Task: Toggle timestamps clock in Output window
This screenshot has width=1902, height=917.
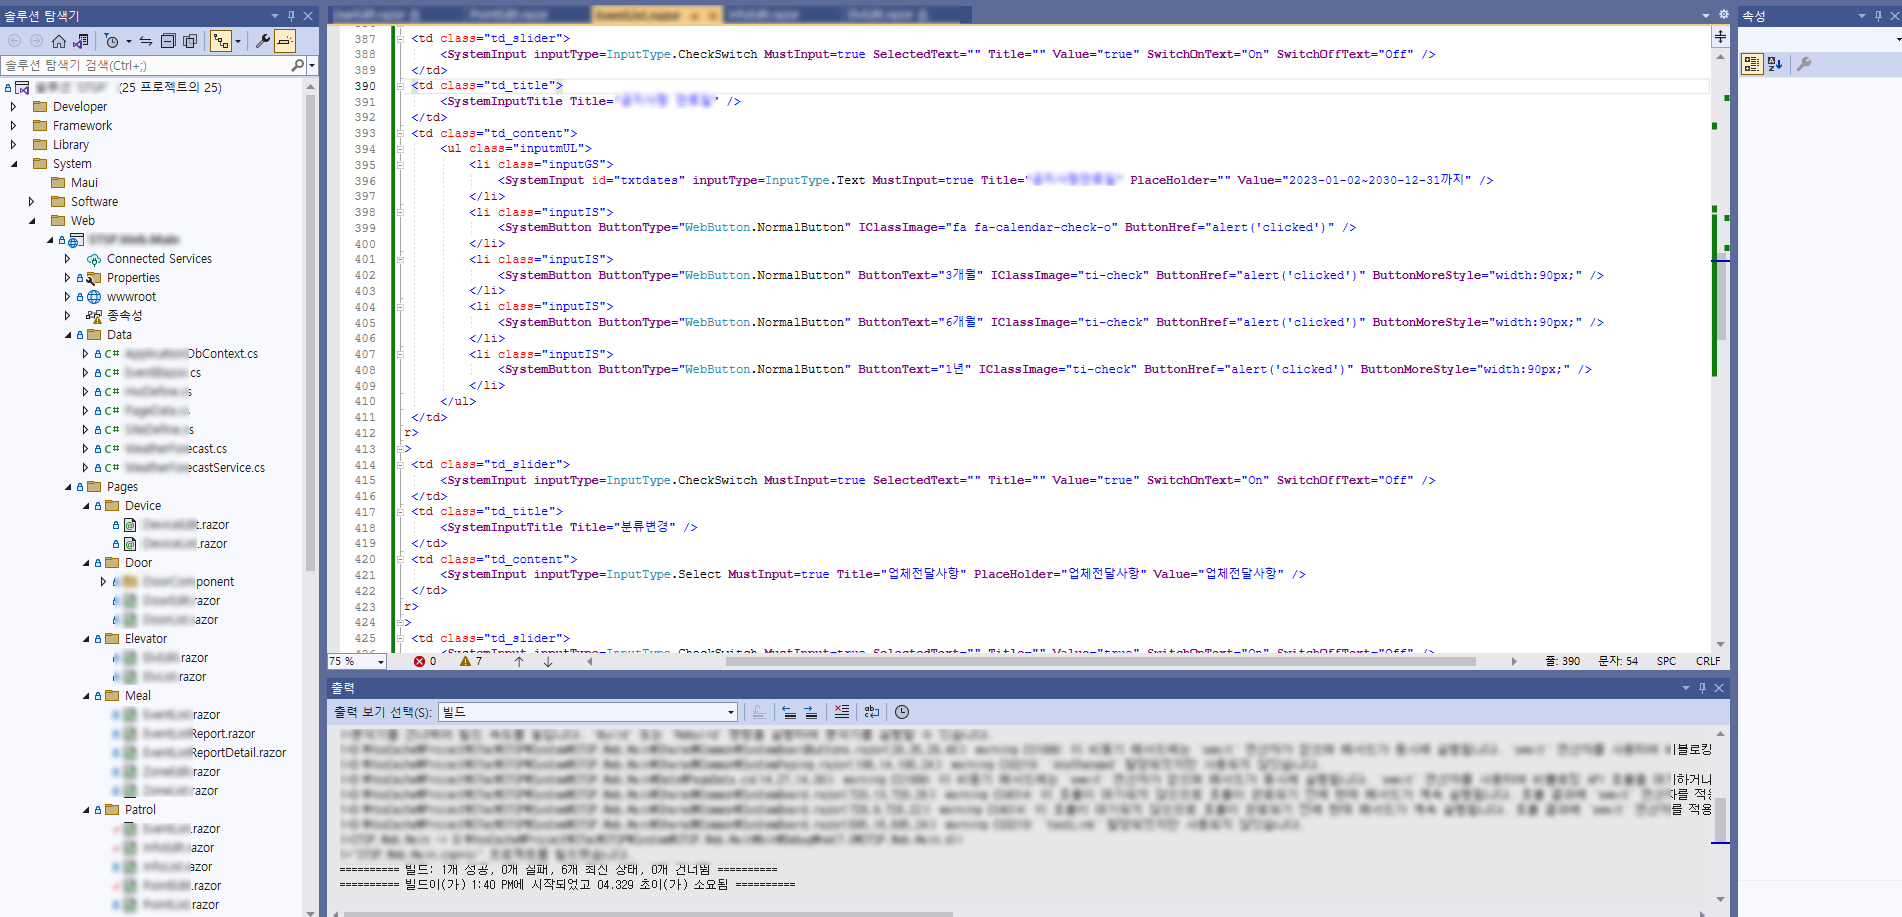Action: [x=902, y=712]
